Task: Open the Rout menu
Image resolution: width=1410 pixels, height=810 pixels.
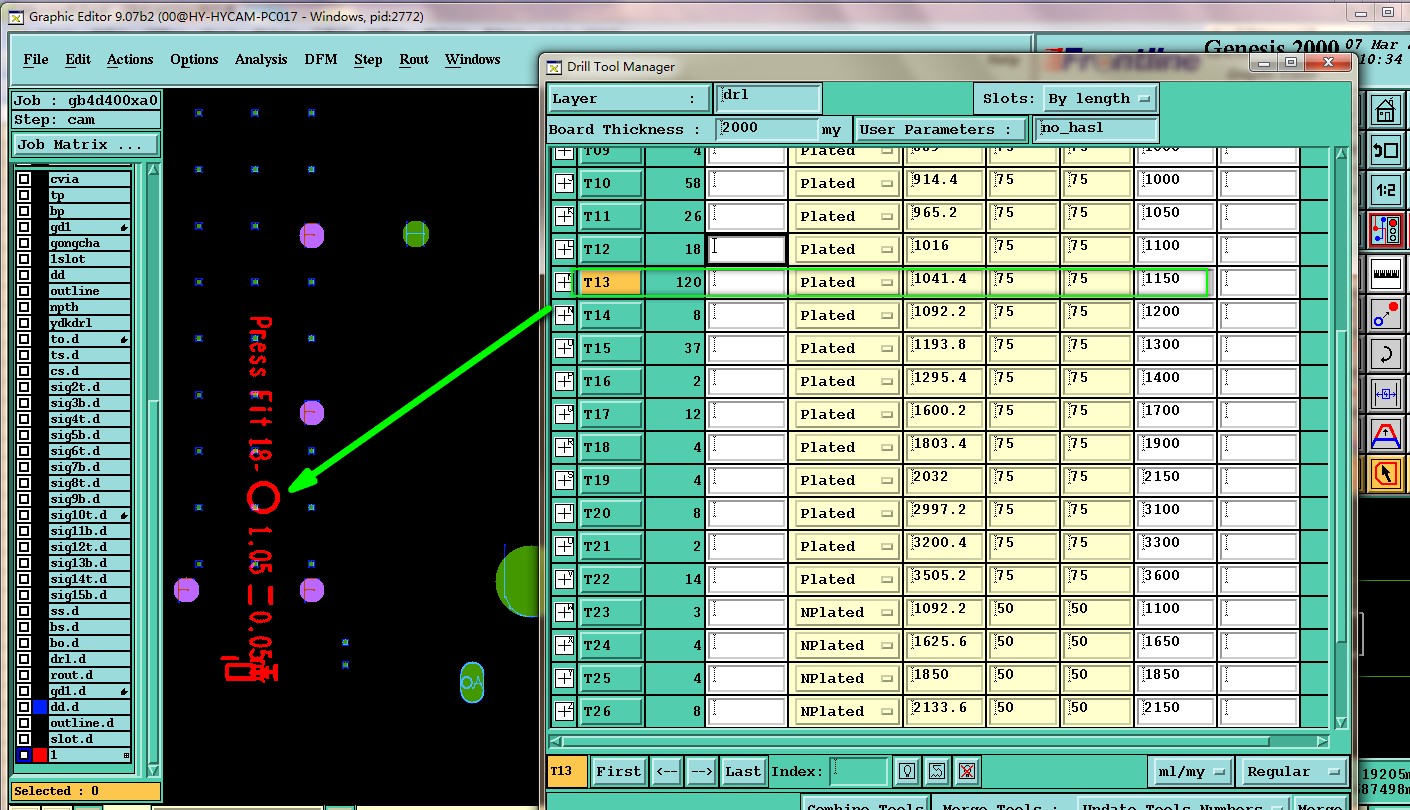Action: click(x=414, y=59)
